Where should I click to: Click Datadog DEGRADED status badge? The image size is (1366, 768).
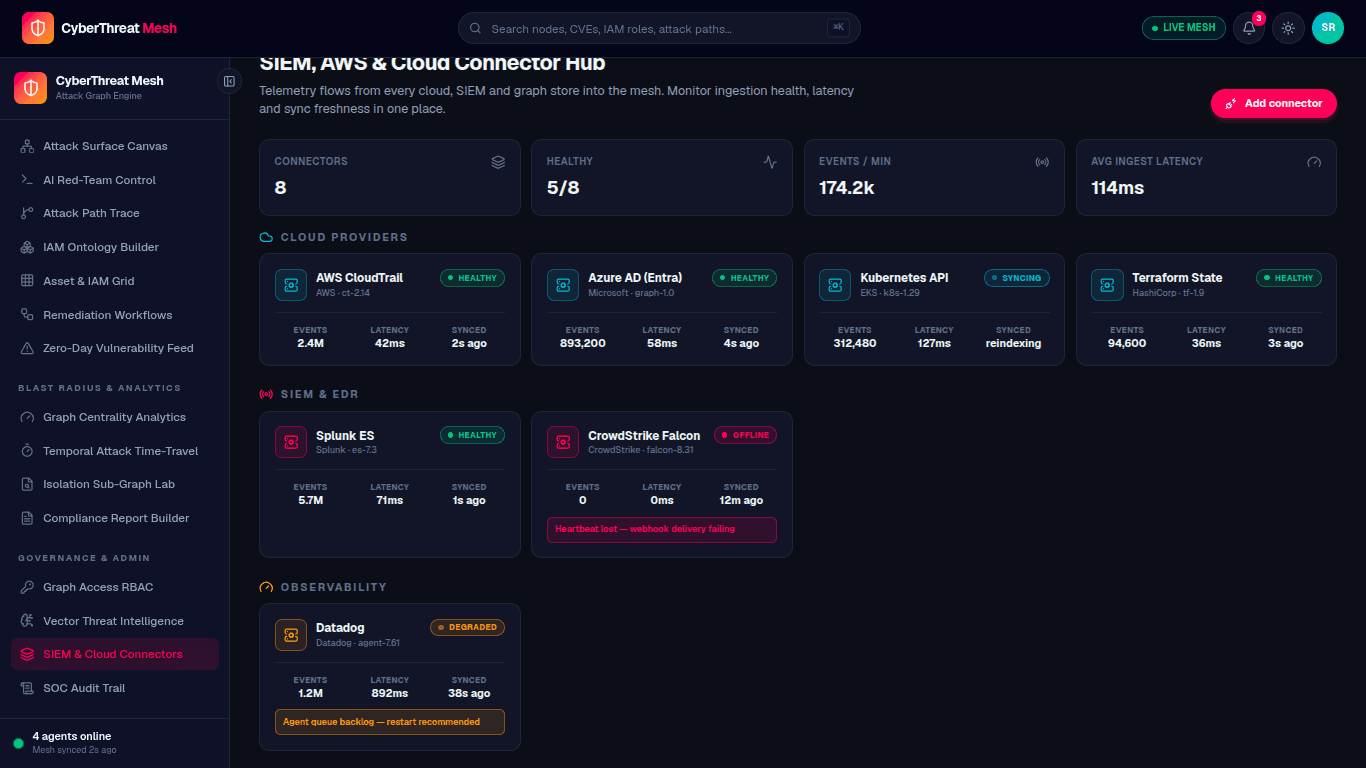coord(468,627)
